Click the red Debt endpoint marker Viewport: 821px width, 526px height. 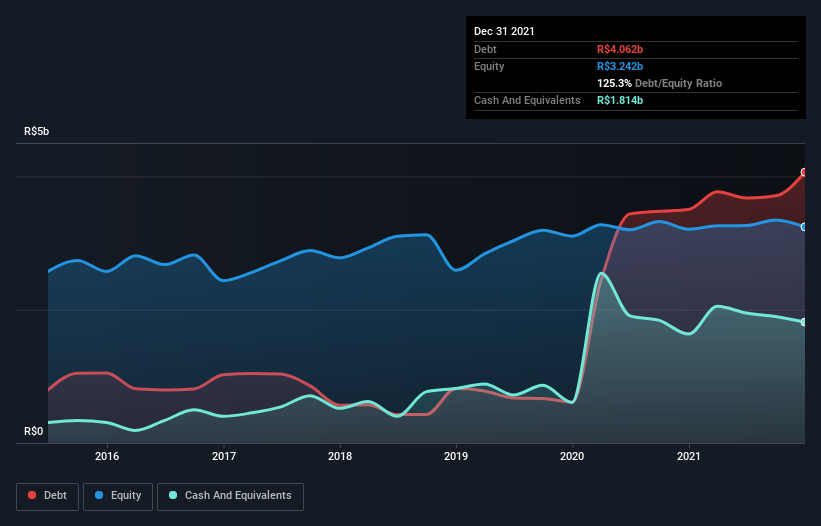[804, 172]
